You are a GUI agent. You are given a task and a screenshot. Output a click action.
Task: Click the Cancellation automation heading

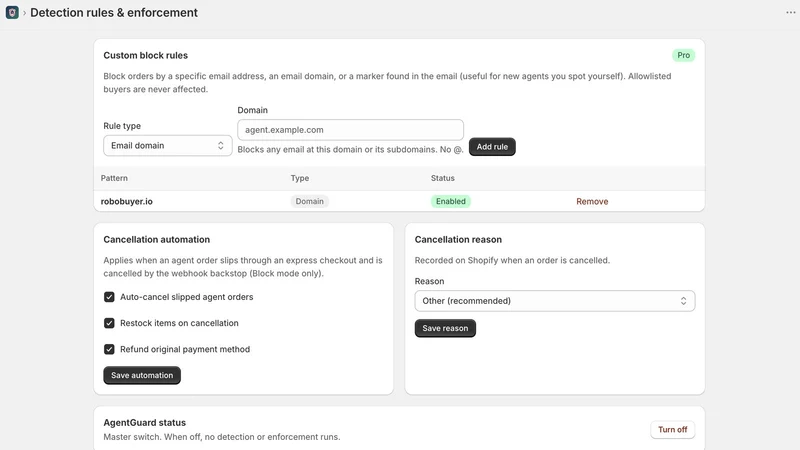pos(157,239)
